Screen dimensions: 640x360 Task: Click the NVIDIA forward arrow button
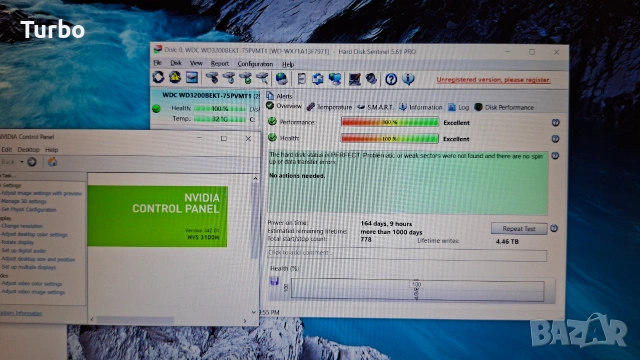click(32, 162)
